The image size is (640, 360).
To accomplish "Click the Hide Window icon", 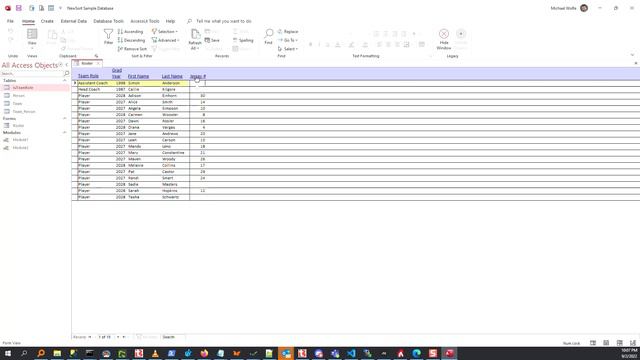I will [444, 34].
